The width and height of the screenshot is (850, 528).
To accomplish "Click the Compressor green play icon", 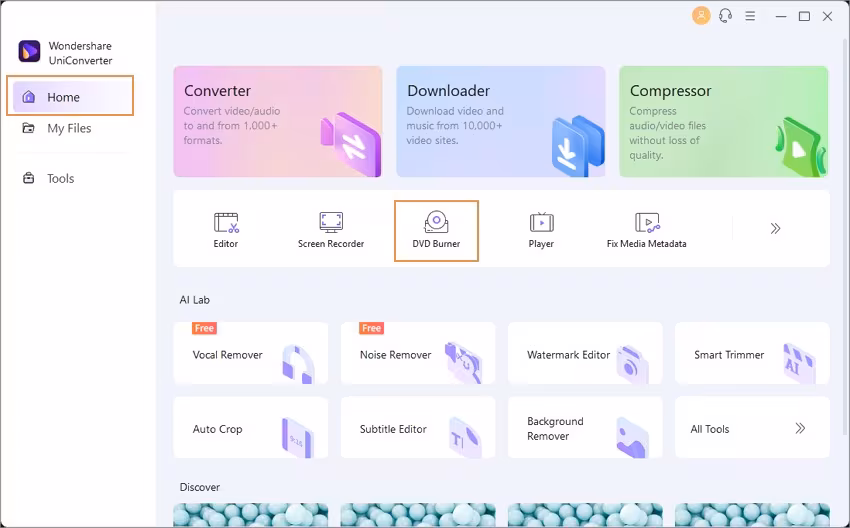I will (801, 147).
